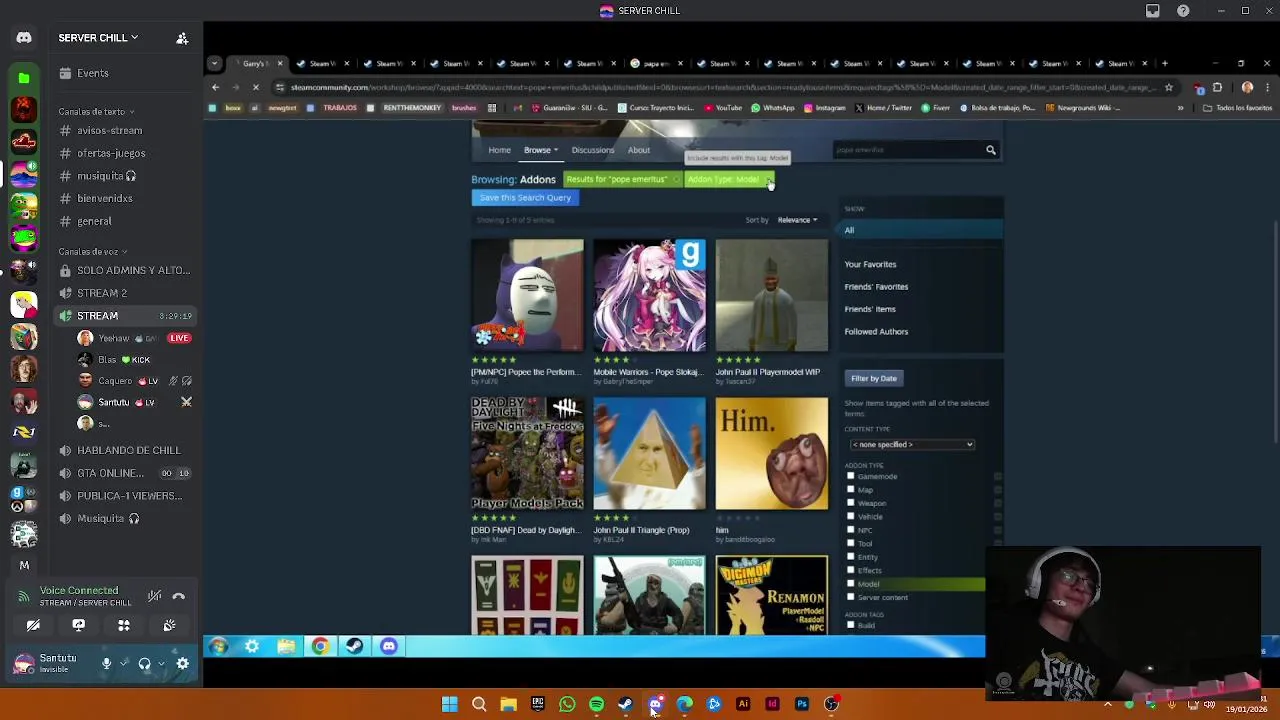Check the NPC addon type box
Screen dimensions: 1280x720
tap(851, 530)
